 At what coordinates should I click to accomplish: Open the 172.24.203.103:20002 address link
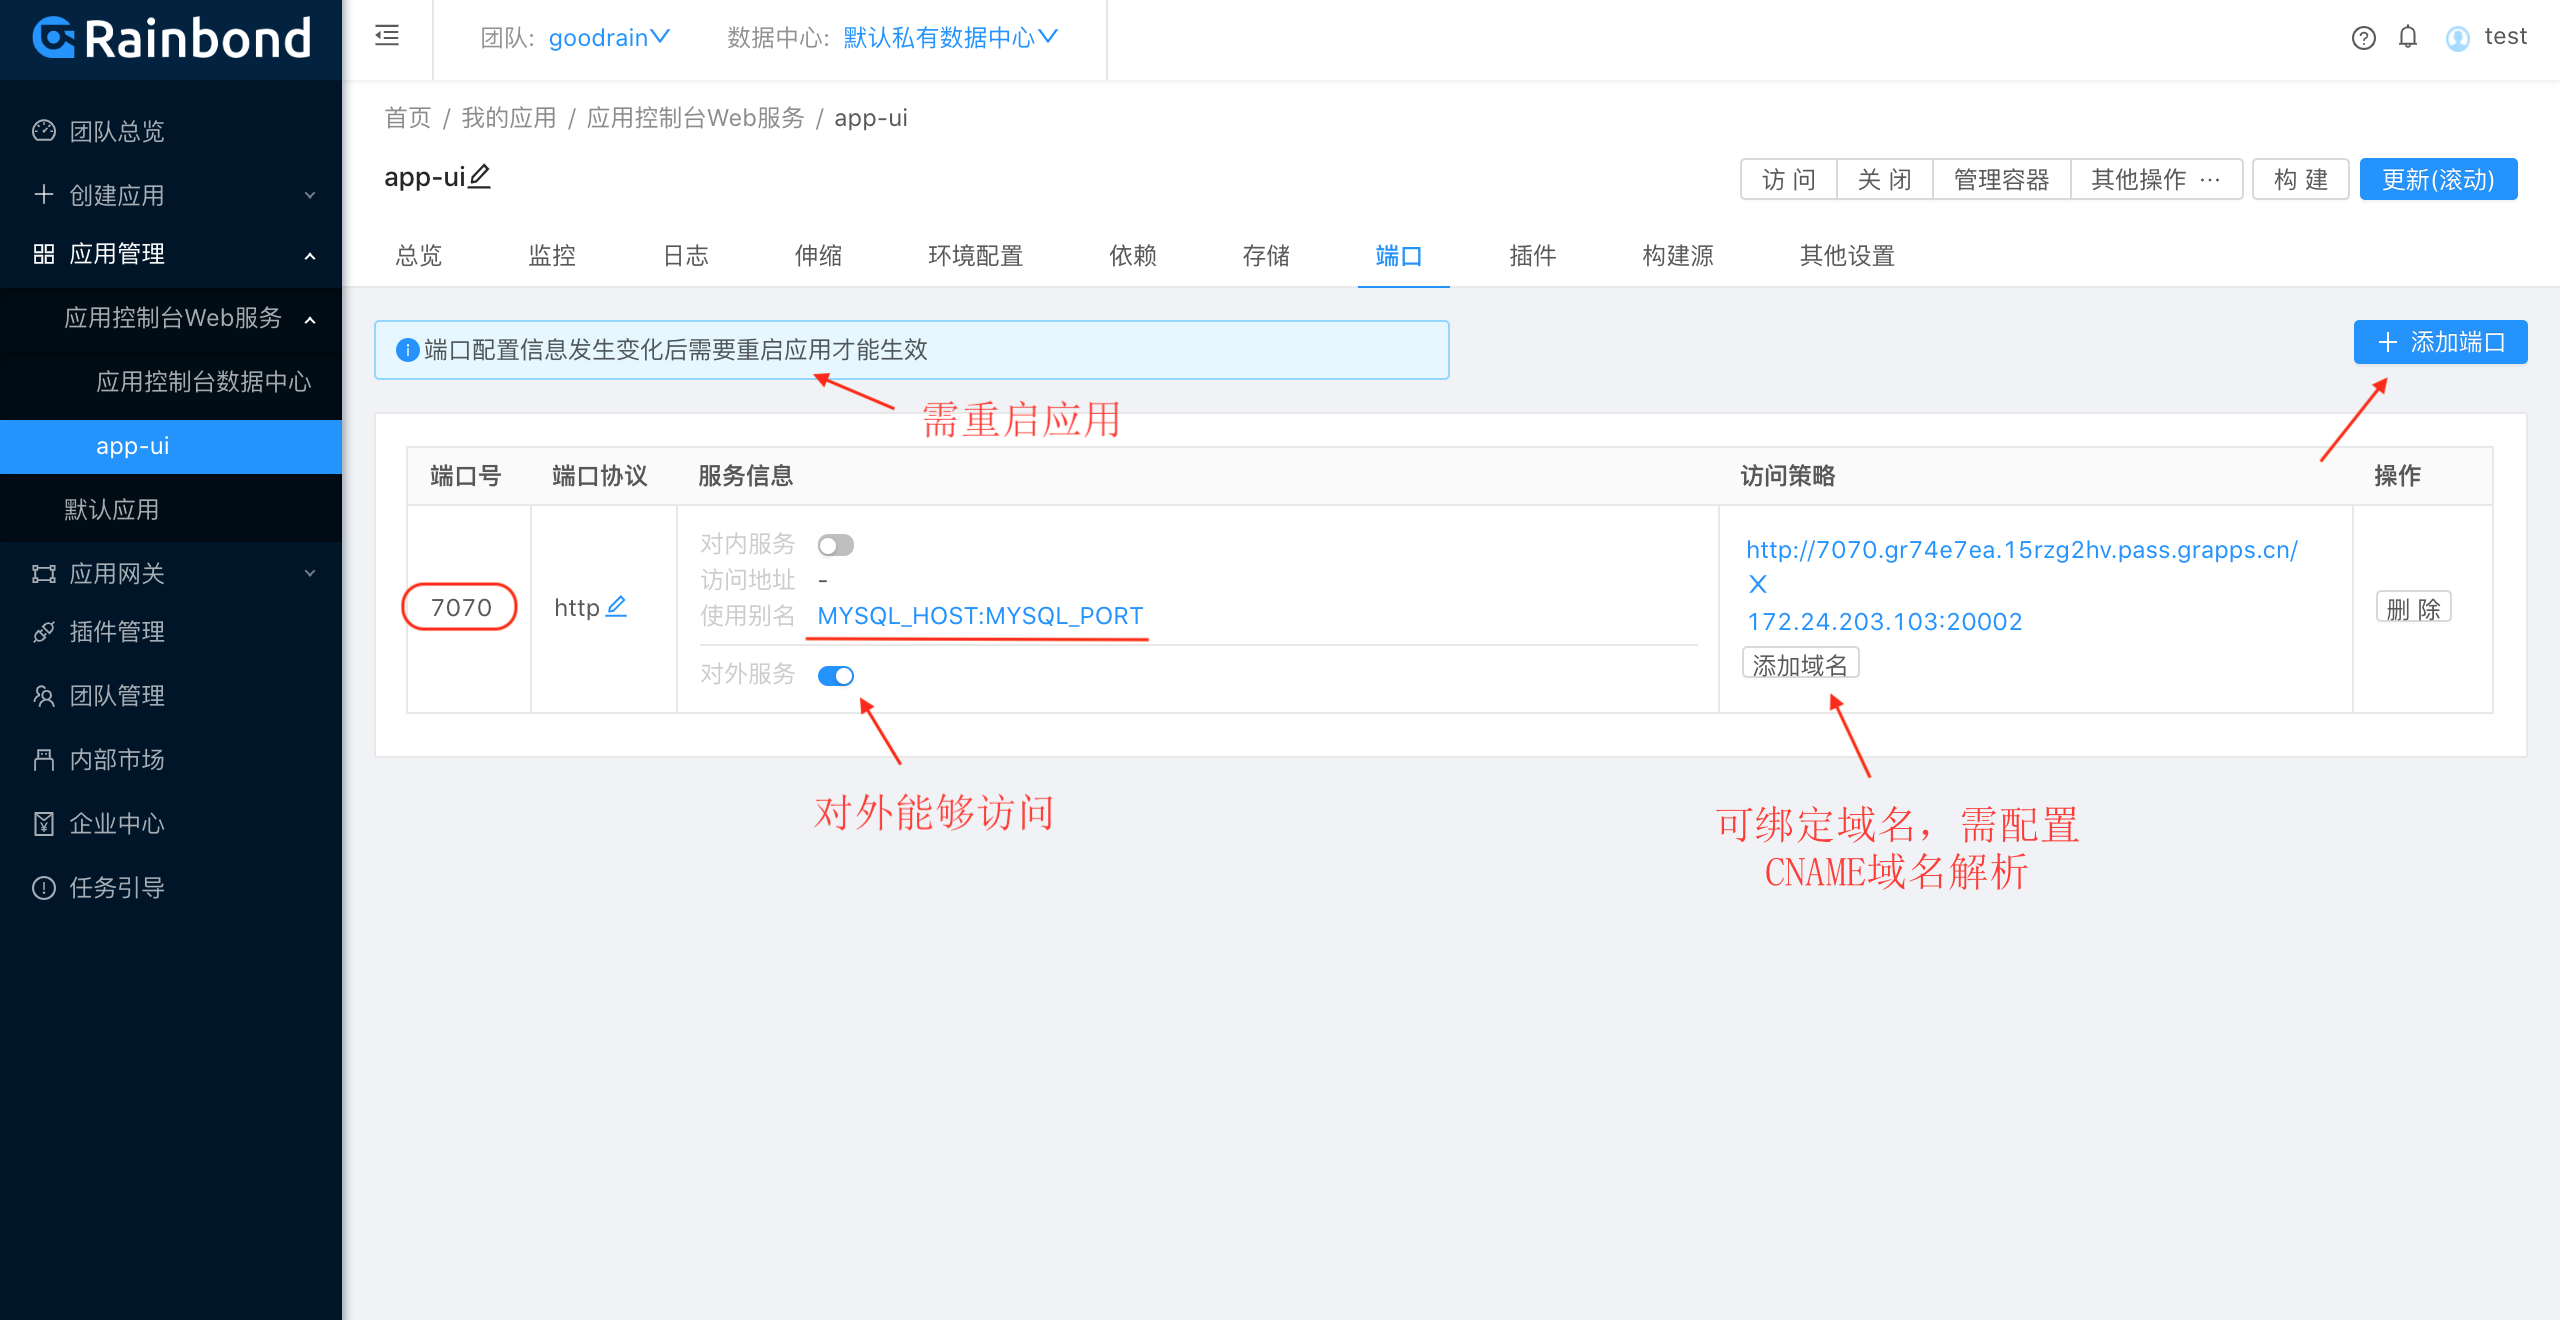(x=1885, y=622)
